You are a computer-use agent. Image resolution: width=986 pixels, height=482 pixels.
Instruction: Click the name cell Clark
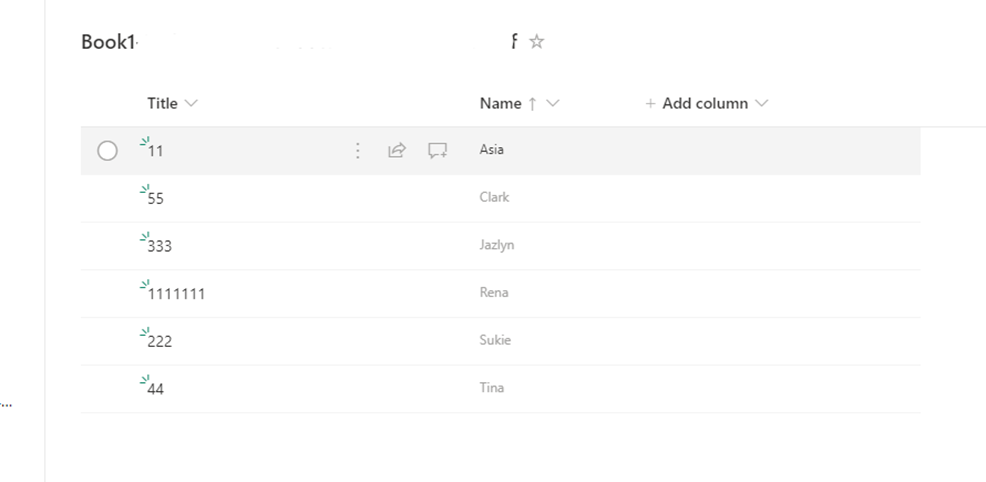(494, 197)
